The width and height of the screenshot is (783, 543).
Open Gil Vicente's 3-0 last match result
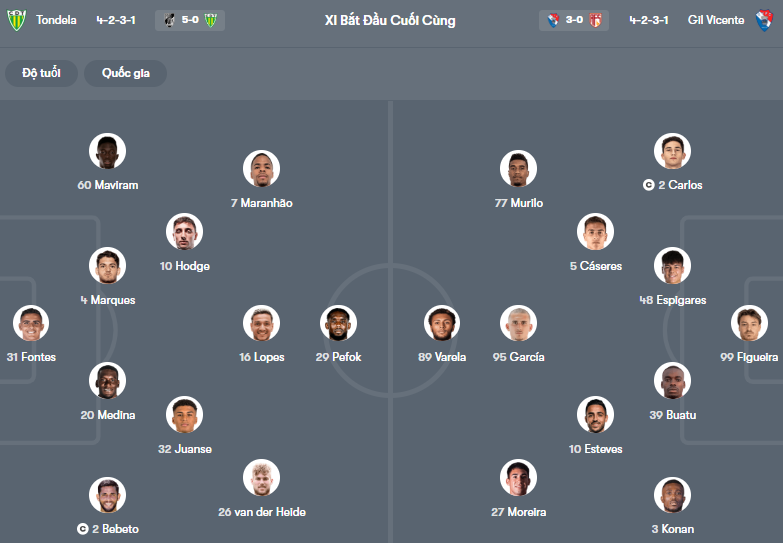coord(576,20)
